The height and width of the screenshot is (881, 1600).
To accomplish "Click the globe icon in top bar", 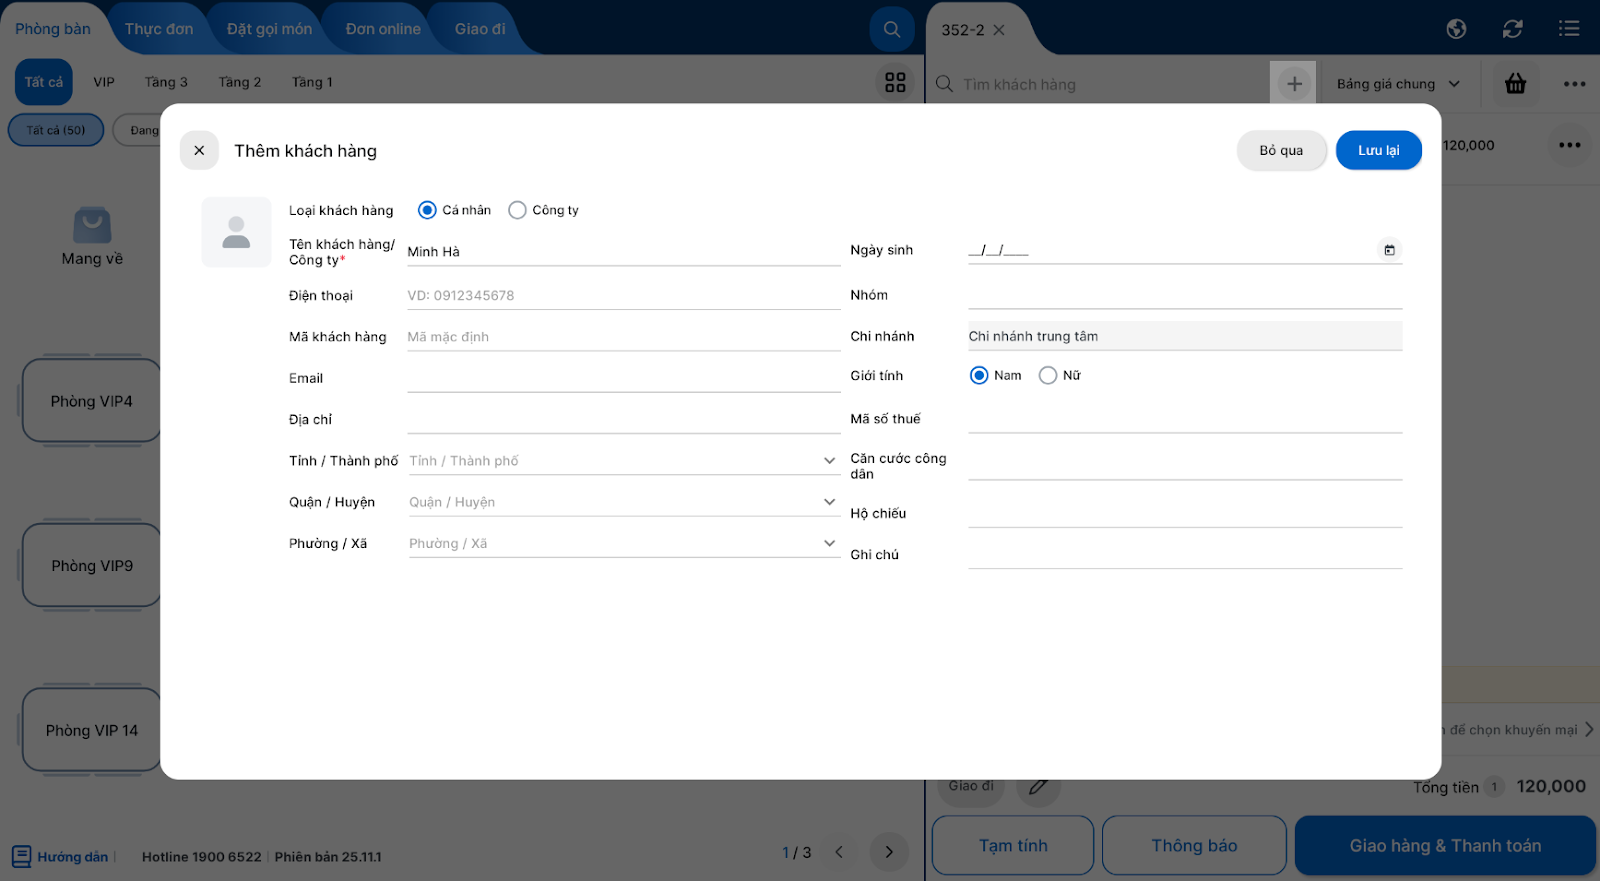I will click(x=1456, y=29).
